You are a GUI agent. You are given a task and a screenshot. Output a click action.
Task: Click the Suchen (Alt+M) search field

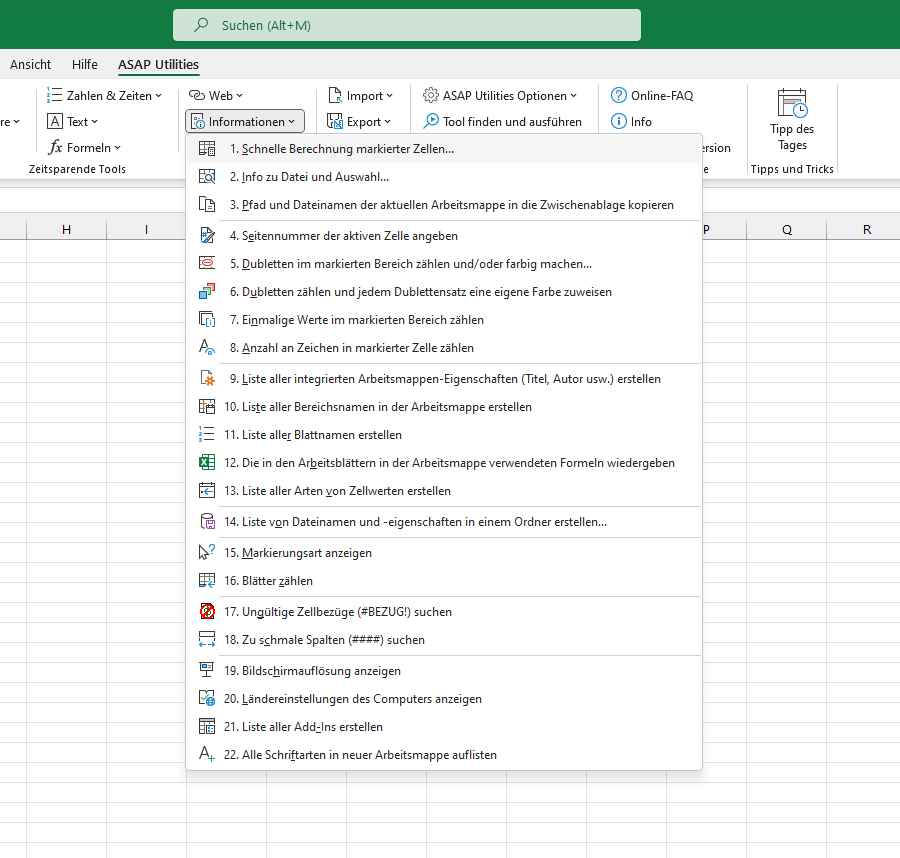(407, 25)
